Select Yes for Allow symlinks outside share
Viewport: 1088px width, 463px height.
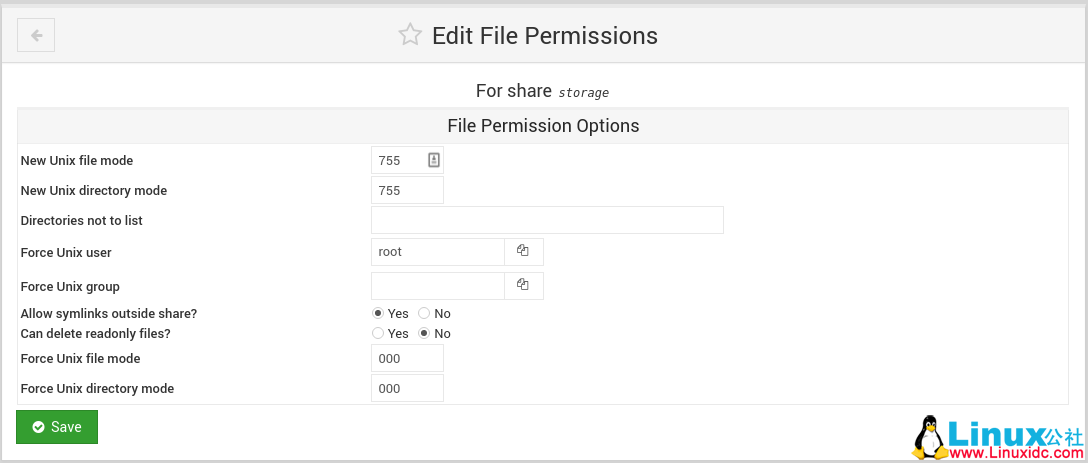378,314
